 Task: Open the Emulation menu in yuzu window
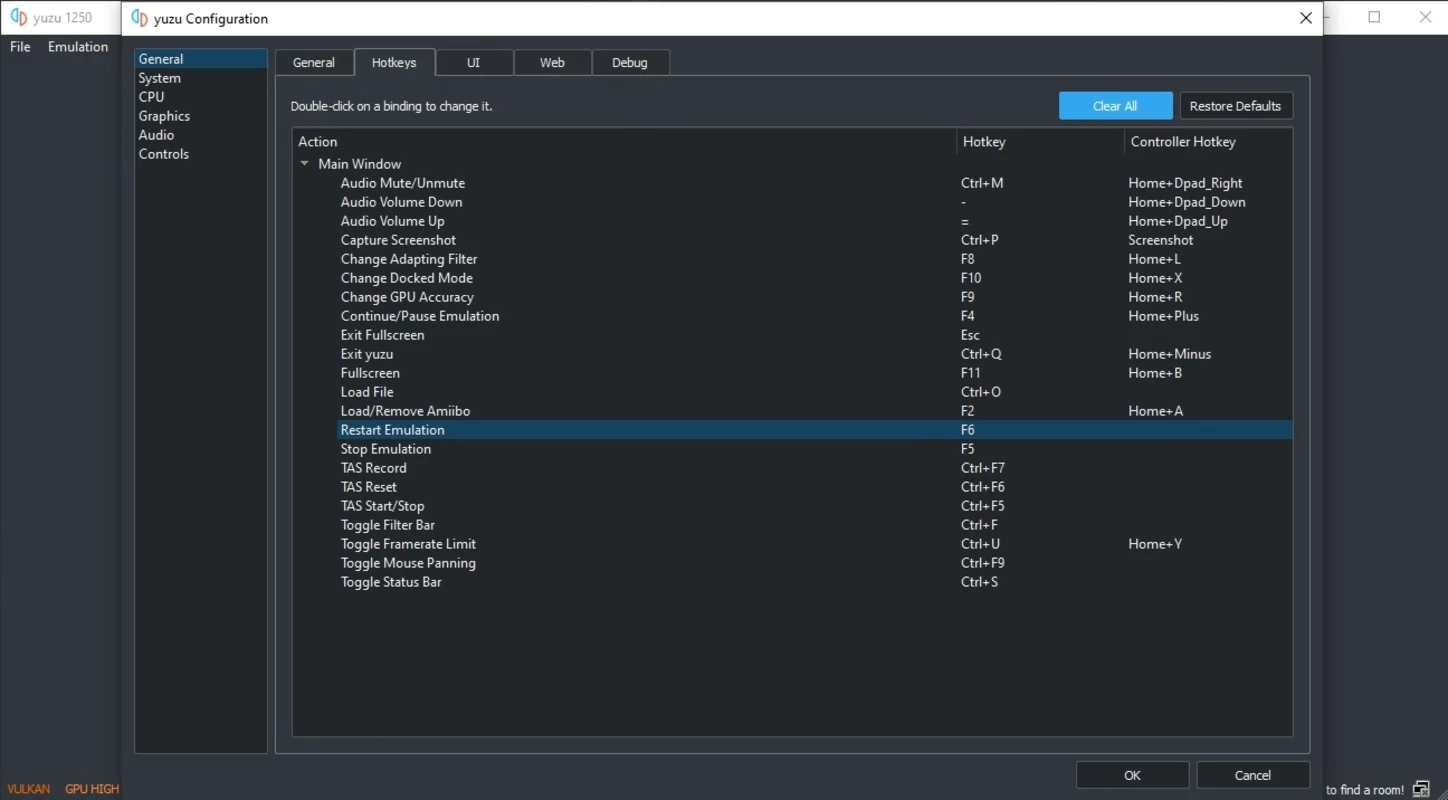pos(78,47)
